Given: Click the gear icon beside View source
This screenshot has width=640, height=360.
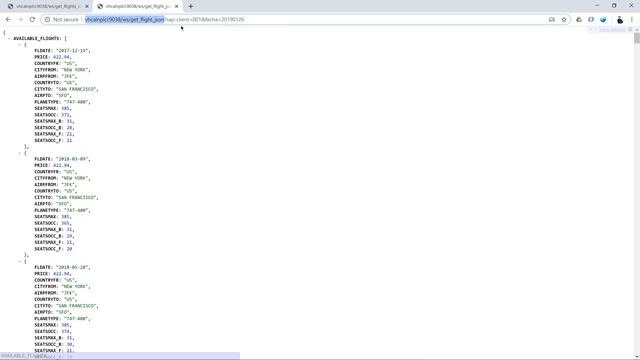Looking at the screenshot, I should click(x=630, y=29).
